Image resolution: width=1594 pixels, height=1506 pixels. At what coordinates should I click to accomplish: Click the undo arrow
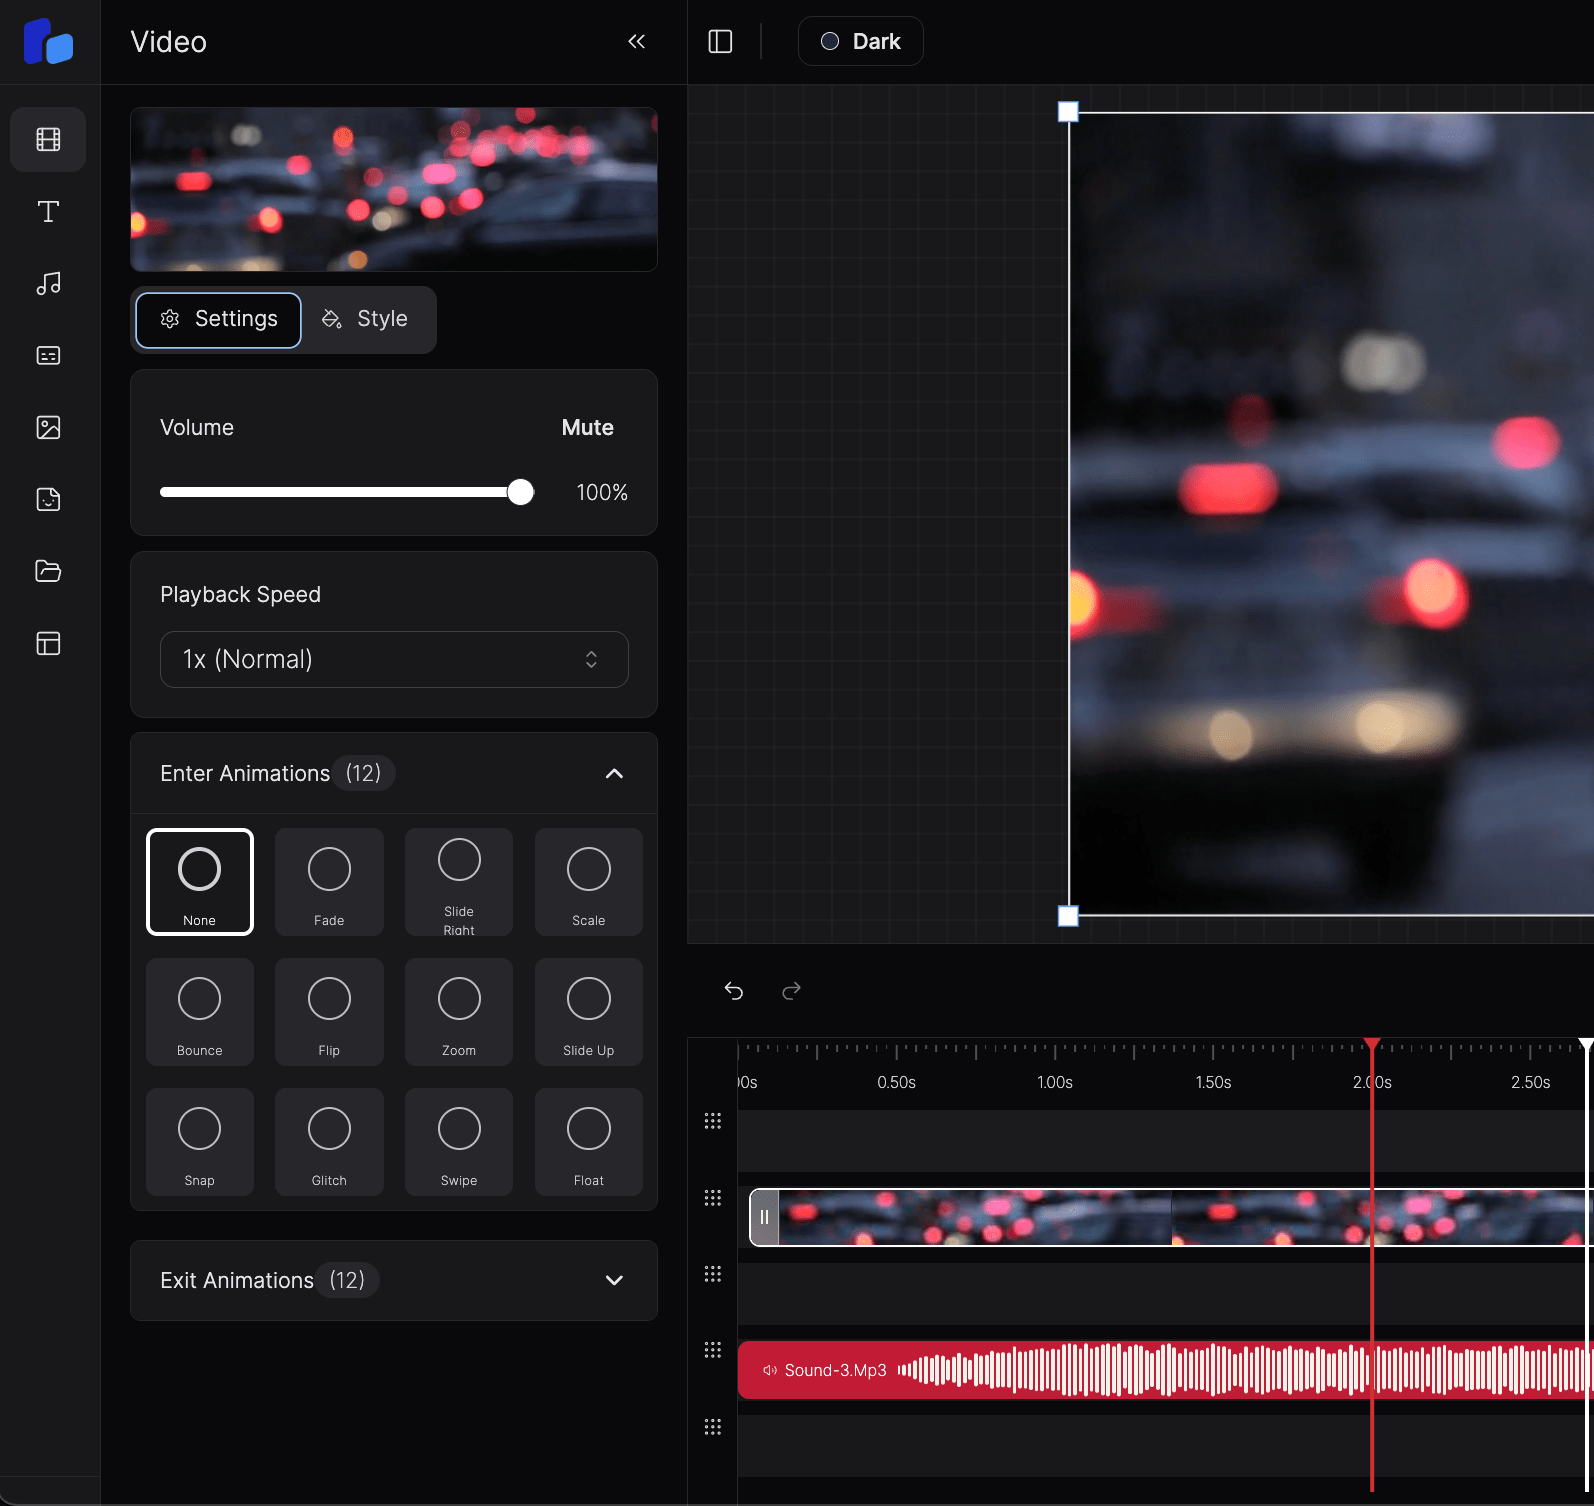pos(734,991)
